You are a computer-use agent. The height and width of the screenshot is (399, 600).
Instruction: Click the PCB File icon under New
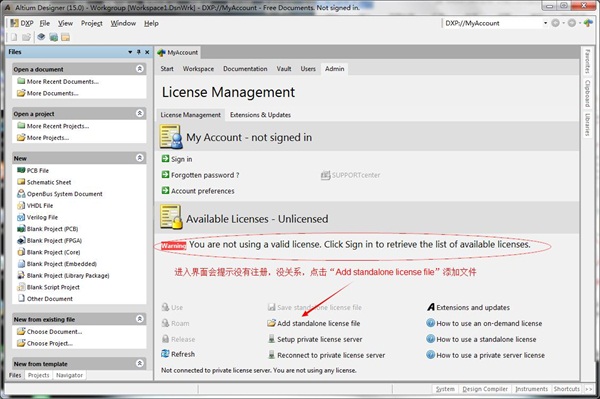click(x=21, y=170)
